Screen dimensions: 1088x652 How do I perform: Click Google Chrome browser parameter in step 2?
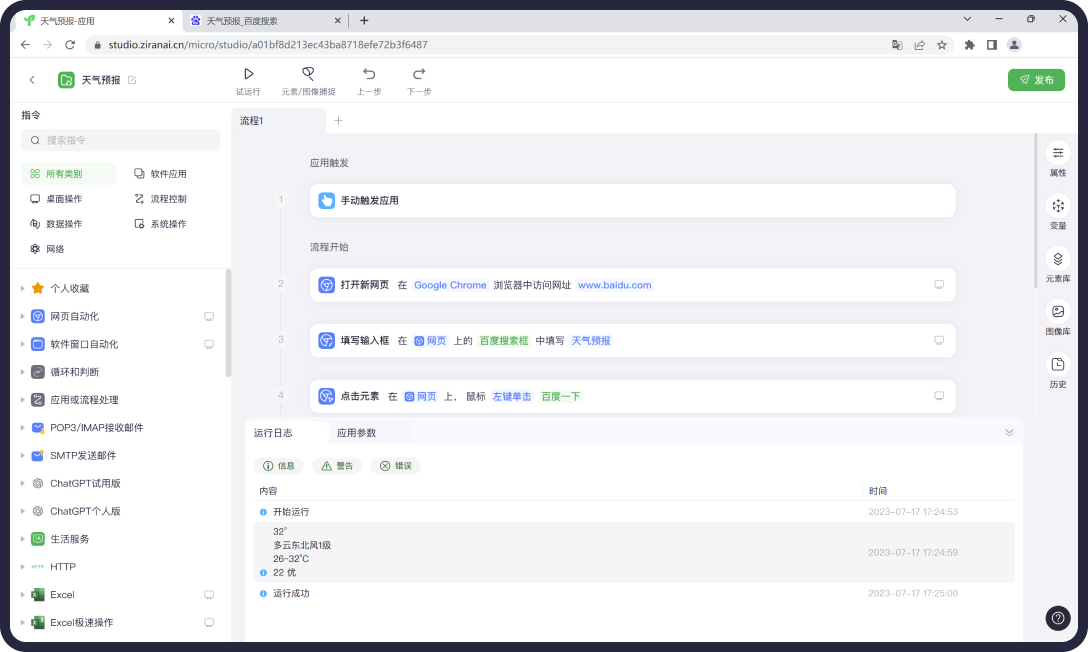pos(450,285)
